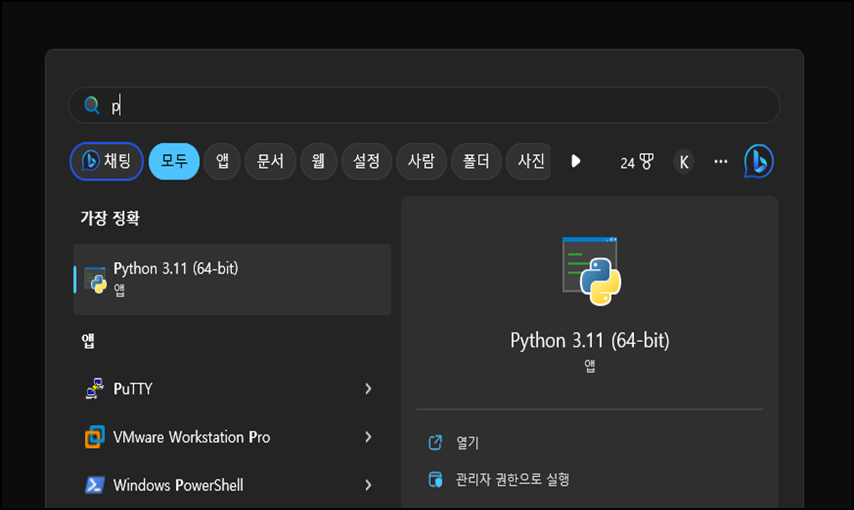The width and height of the screenshot is (854, 510).
Task: Click the Windows PowerShell icon
Action: tap(95, 485)
